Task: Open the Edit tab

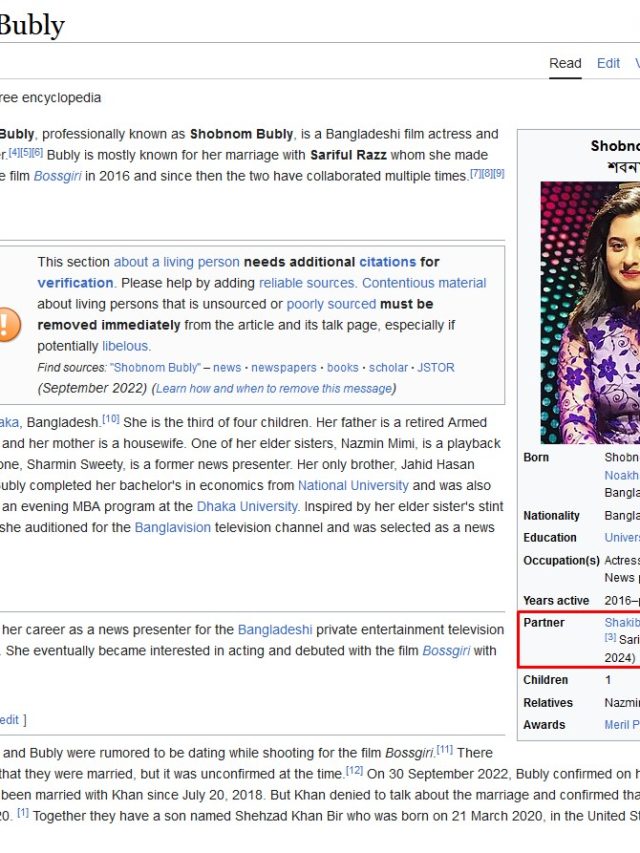Action: [608, 63]
